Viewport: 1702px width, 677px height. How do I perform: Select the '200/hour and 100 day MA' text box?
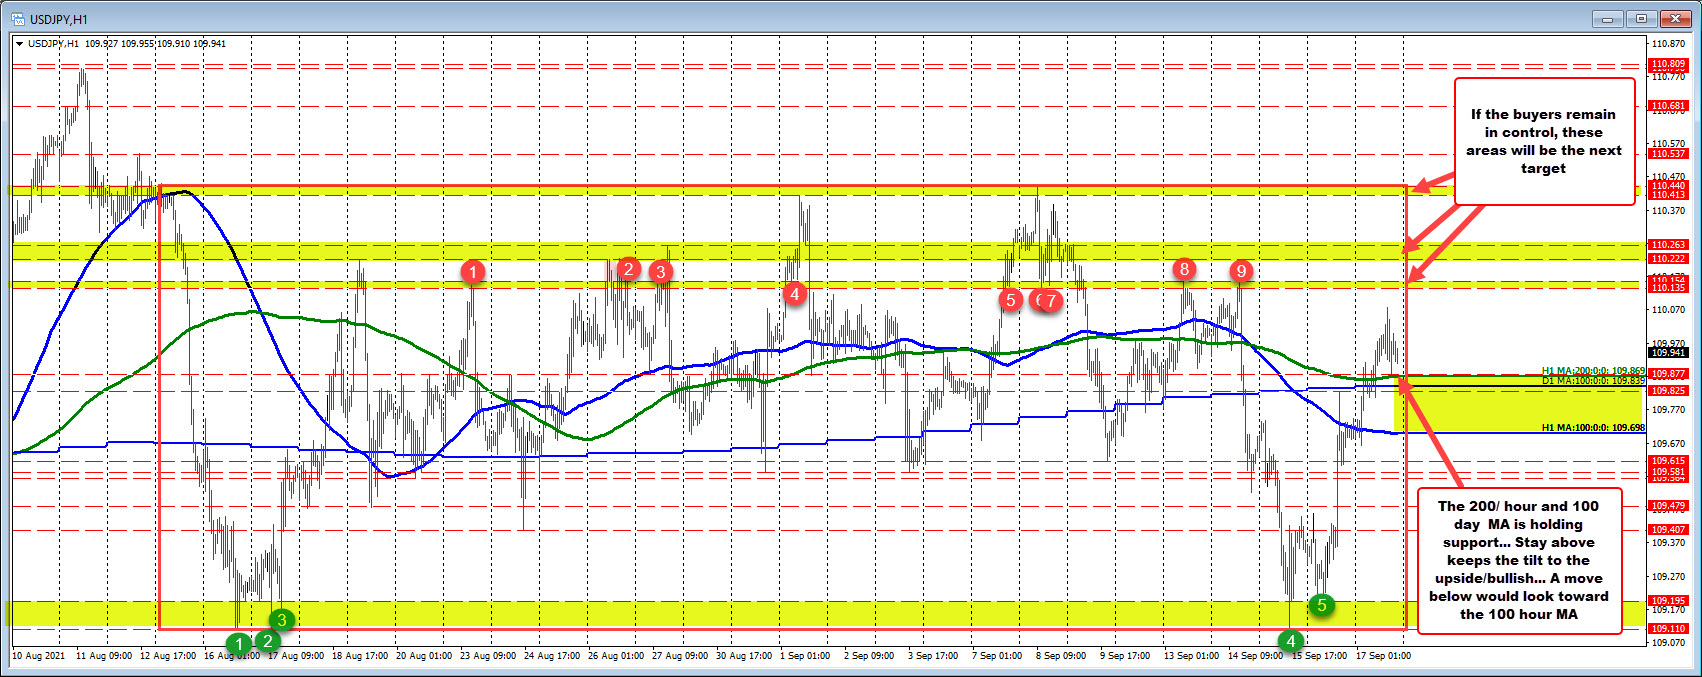point(1518,560)
